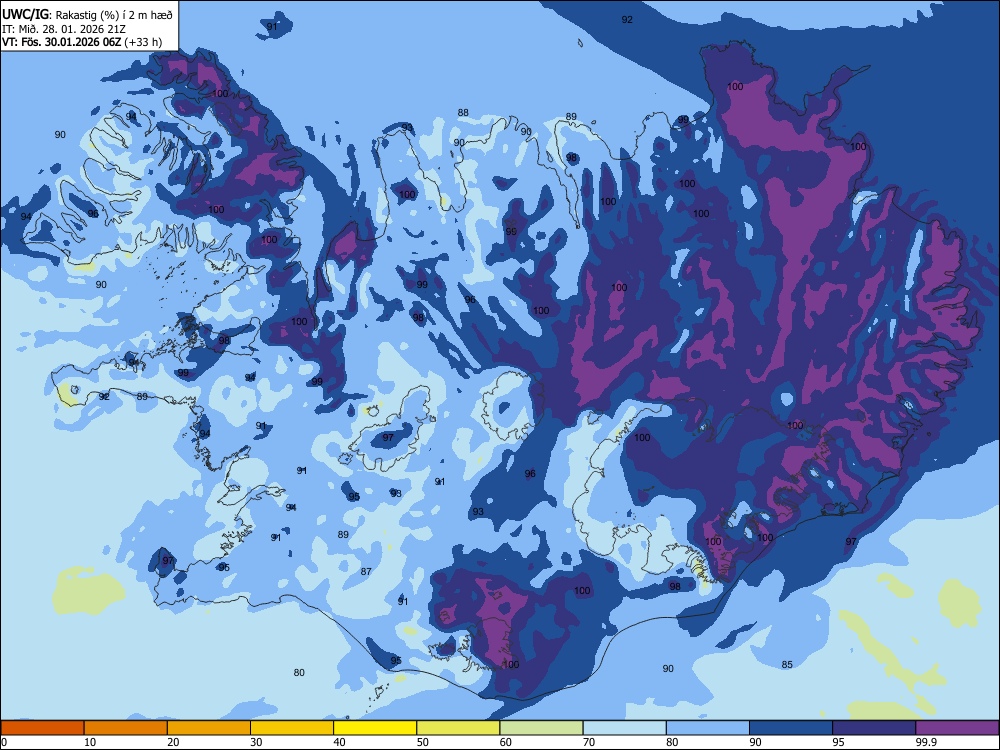Click the purple above-99.9 legend swatch
The height and width of the screenshot is (750, 1000).
click(957, 728)
